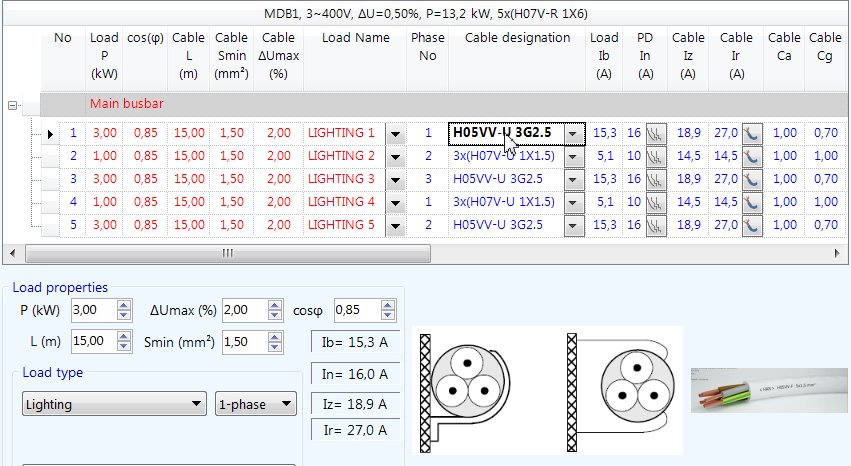The width and height of the screenshot is (851, 466).
Task: Click the Main busbar row label
Action: pyautogui.click(x=126, y=104)
